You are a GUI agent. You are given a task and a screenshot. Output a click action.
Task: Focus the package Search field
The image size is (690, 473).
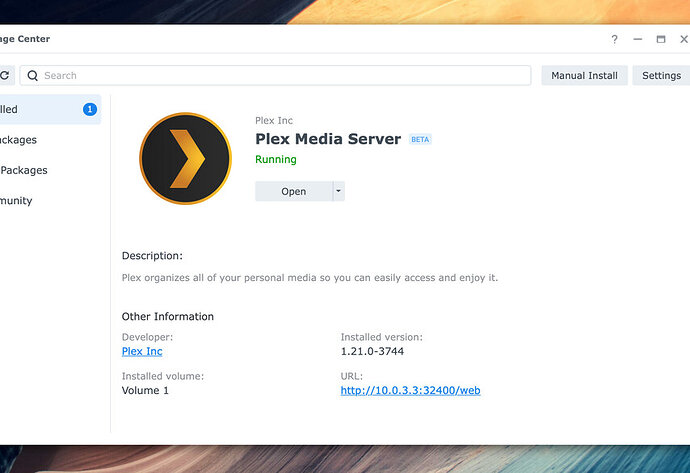click(275, 76)
